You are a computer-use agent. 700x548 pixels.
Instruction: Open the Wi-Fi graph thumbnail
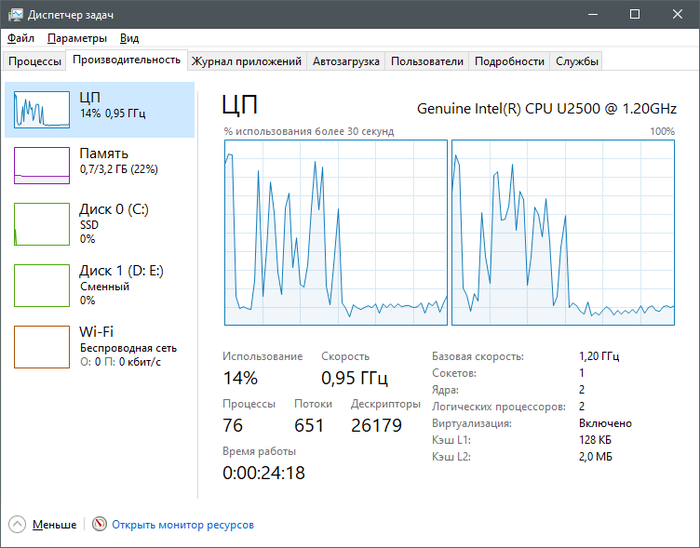pyautogui.click(x=42, y=346)
